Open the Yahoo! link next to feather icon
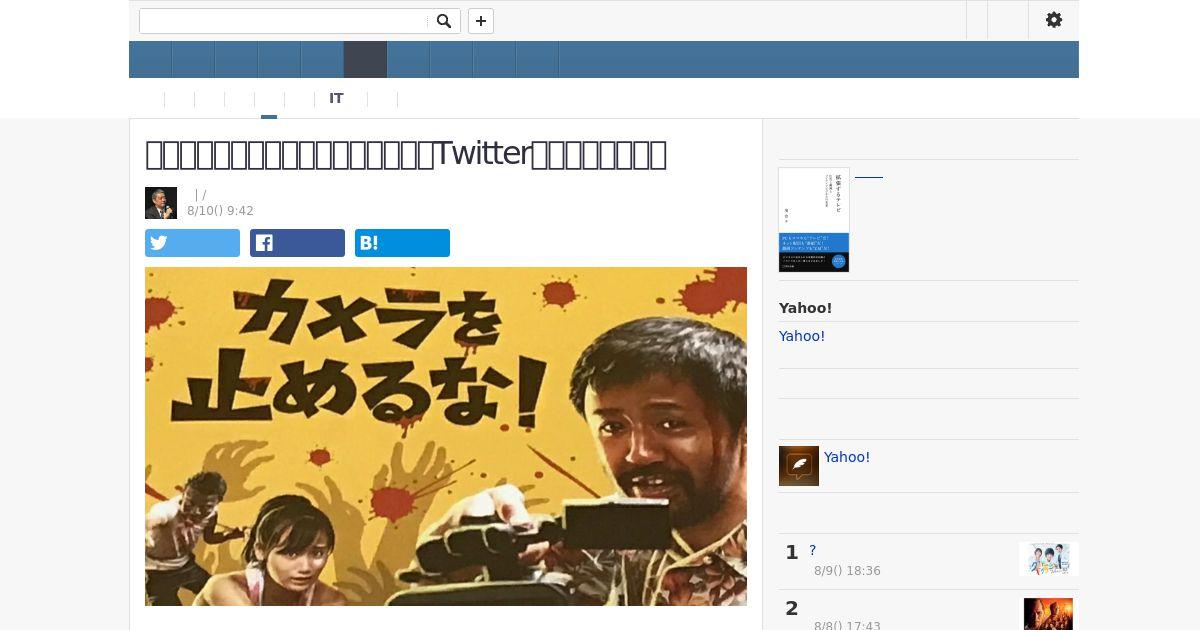1200x630 pixels. (847, 457)
